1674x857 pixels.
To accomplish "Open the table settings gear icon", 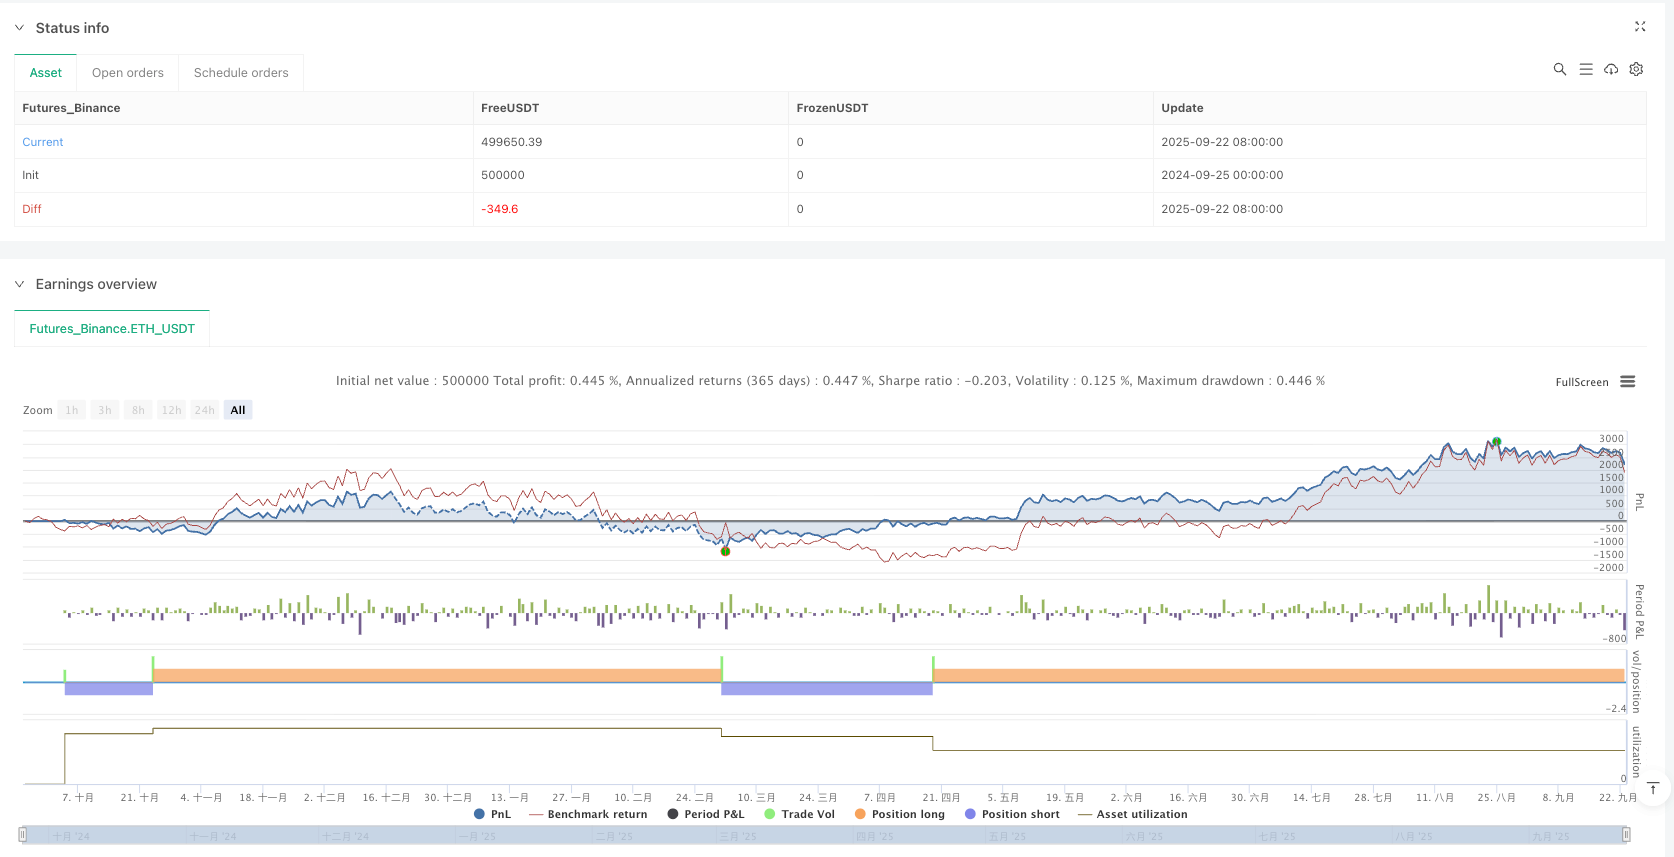I will (x=1636, y=69).
